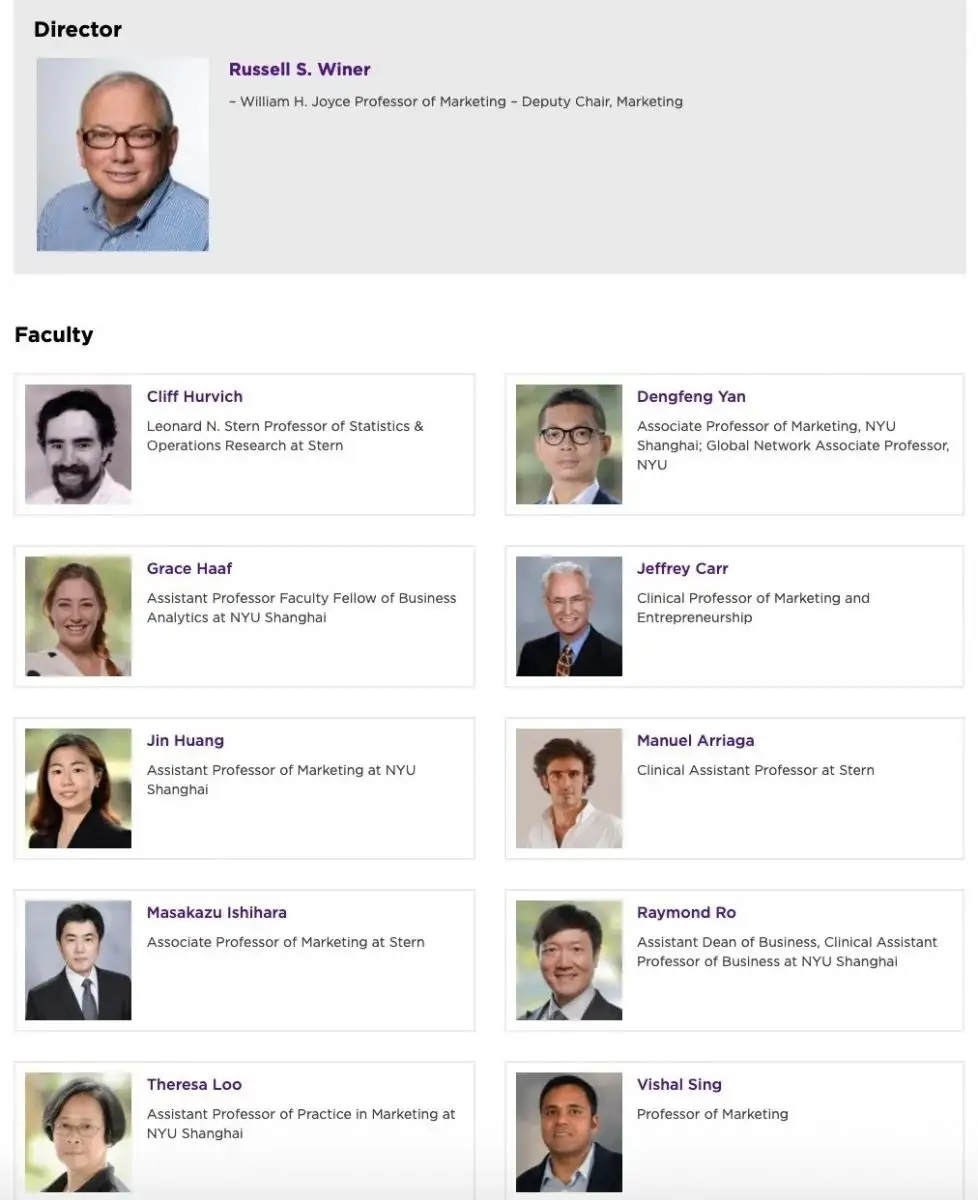Open Russell S. Winer's profile link
978x1200 pixels.
point(299,70)
